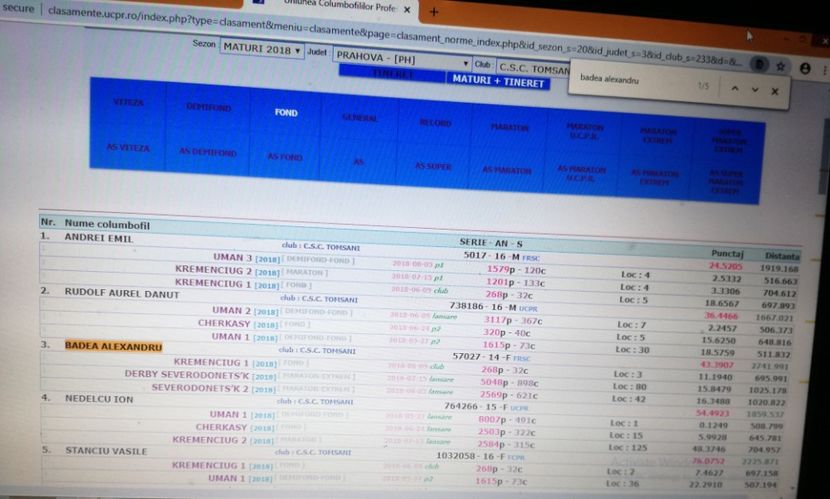Close the find-in-page search bar
The height and width of the screenshot is (499, 830).
click(776, 91)
